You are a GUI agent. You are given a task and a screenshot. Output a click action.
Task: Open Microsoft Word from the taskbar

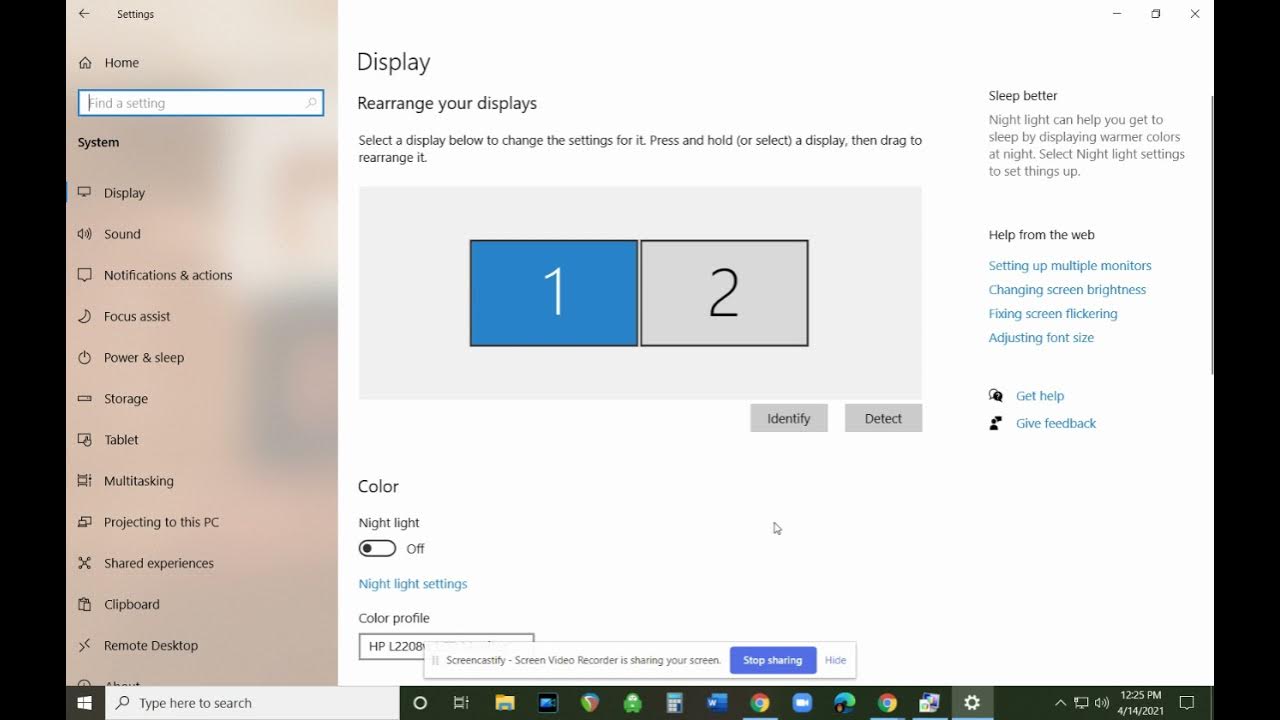click(x=717, y=703)
